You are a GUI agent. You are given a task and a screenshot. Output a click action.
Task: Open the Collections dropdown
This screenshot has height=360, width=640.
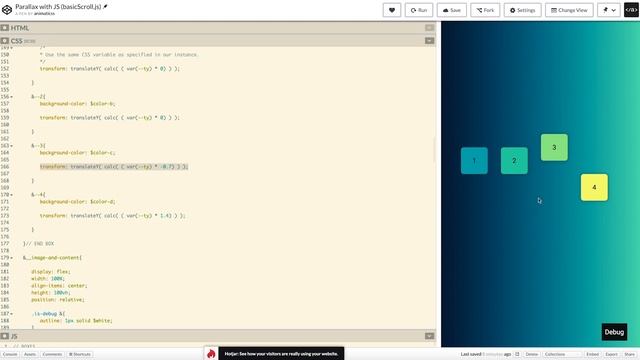point(562,354)
